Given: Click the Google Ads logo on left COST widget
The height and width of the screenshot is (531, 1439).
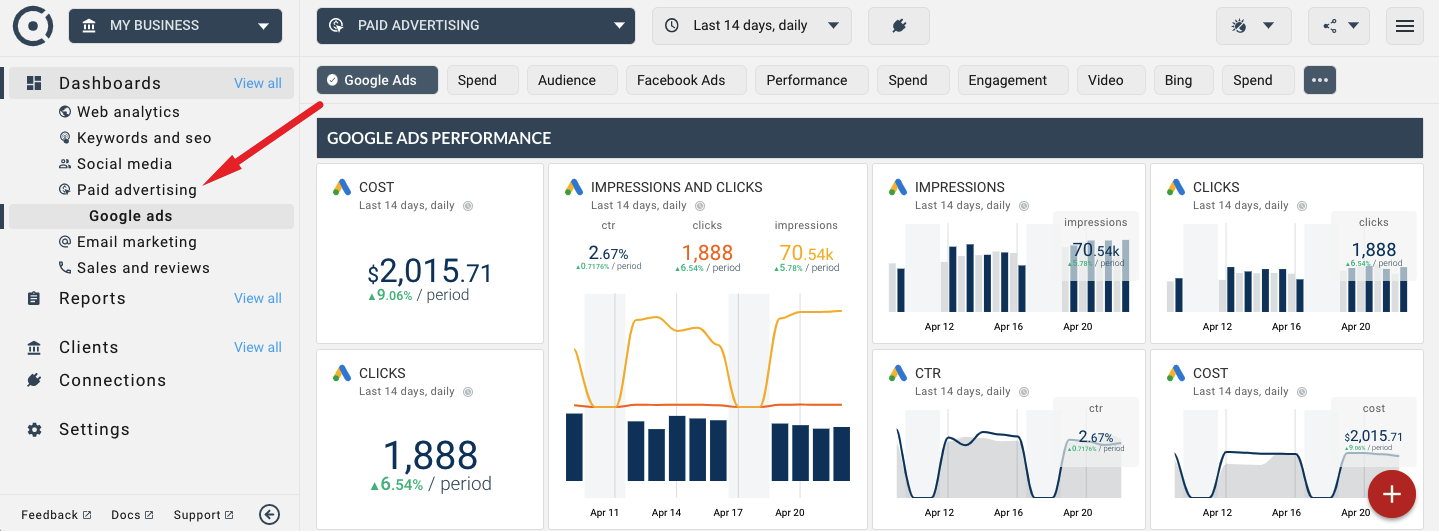Looking at the screenshot, I should point(341,187).
